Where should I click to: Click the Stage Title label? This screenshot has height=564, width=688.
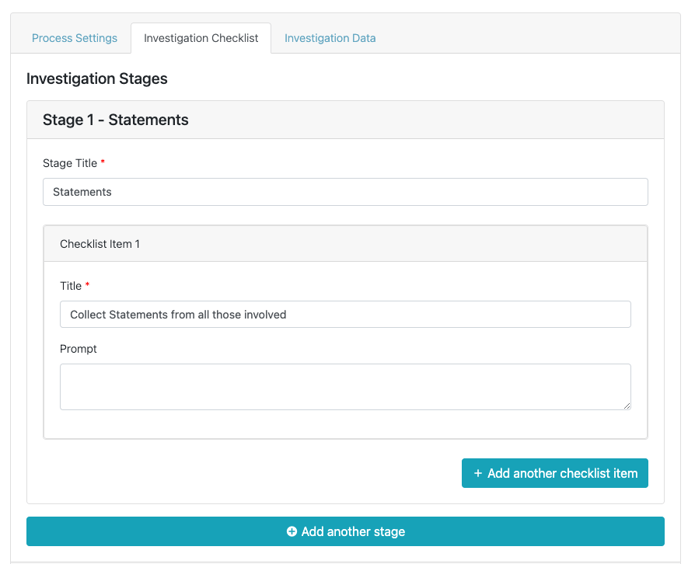point(70,163)
